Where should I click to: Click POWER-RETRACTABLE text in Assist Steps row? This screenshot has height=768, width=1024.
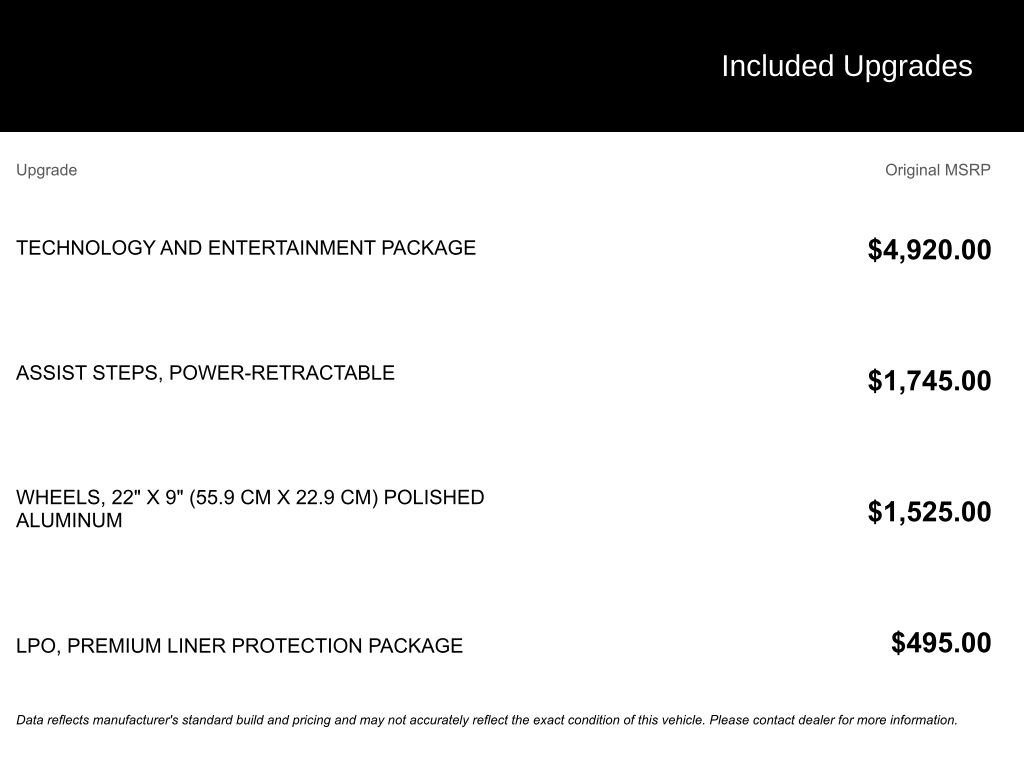tap(282, 373)
